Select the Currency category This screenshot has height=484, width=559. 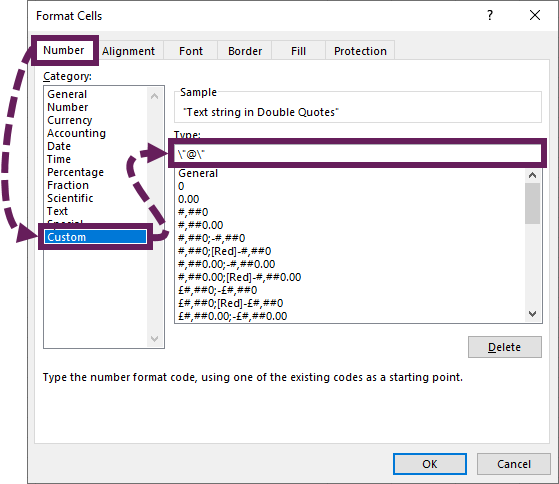(x=70, y=120)
